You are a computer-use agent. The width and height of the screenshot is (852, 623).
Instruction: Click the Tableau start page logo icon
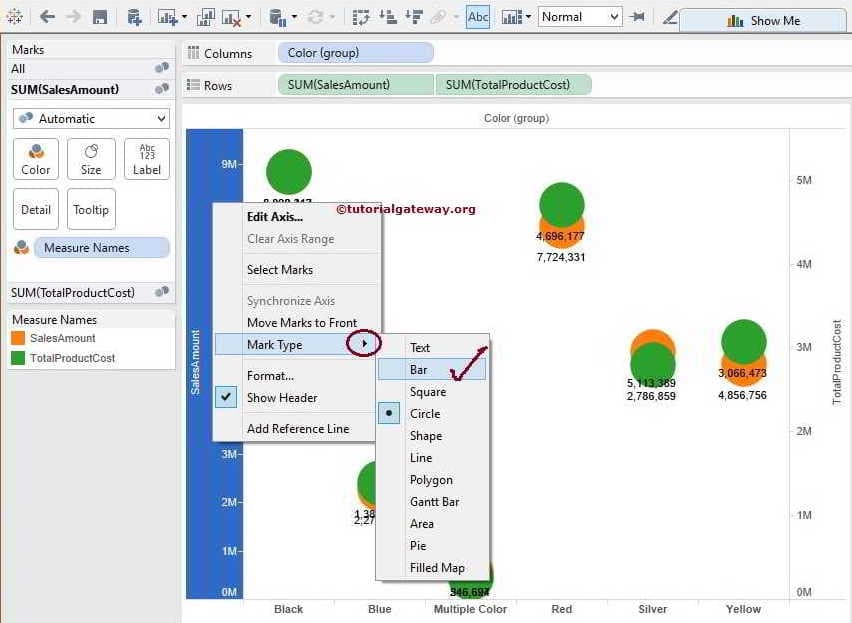coord(15,17)
